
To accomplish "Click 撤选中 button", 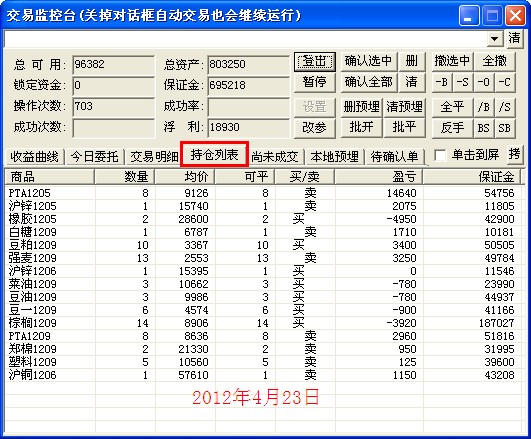I will [x=452, y=61].
